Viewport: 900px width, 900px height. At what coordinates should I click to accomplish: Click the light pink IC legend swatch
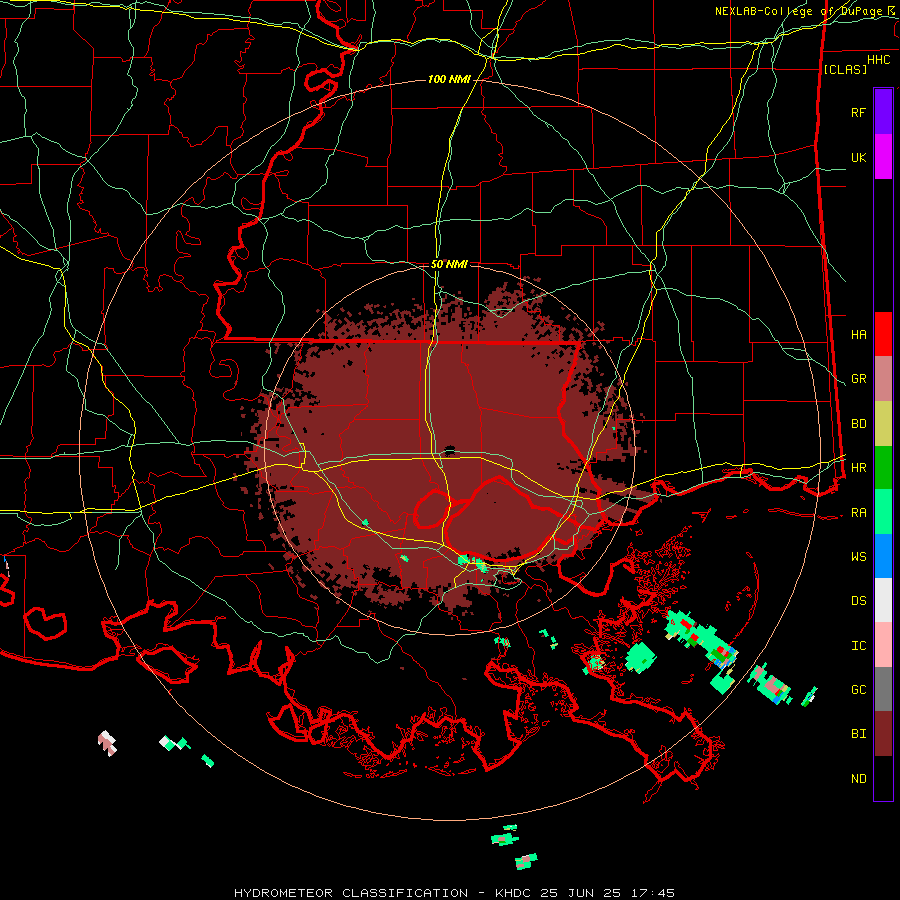tap(883, 645)
